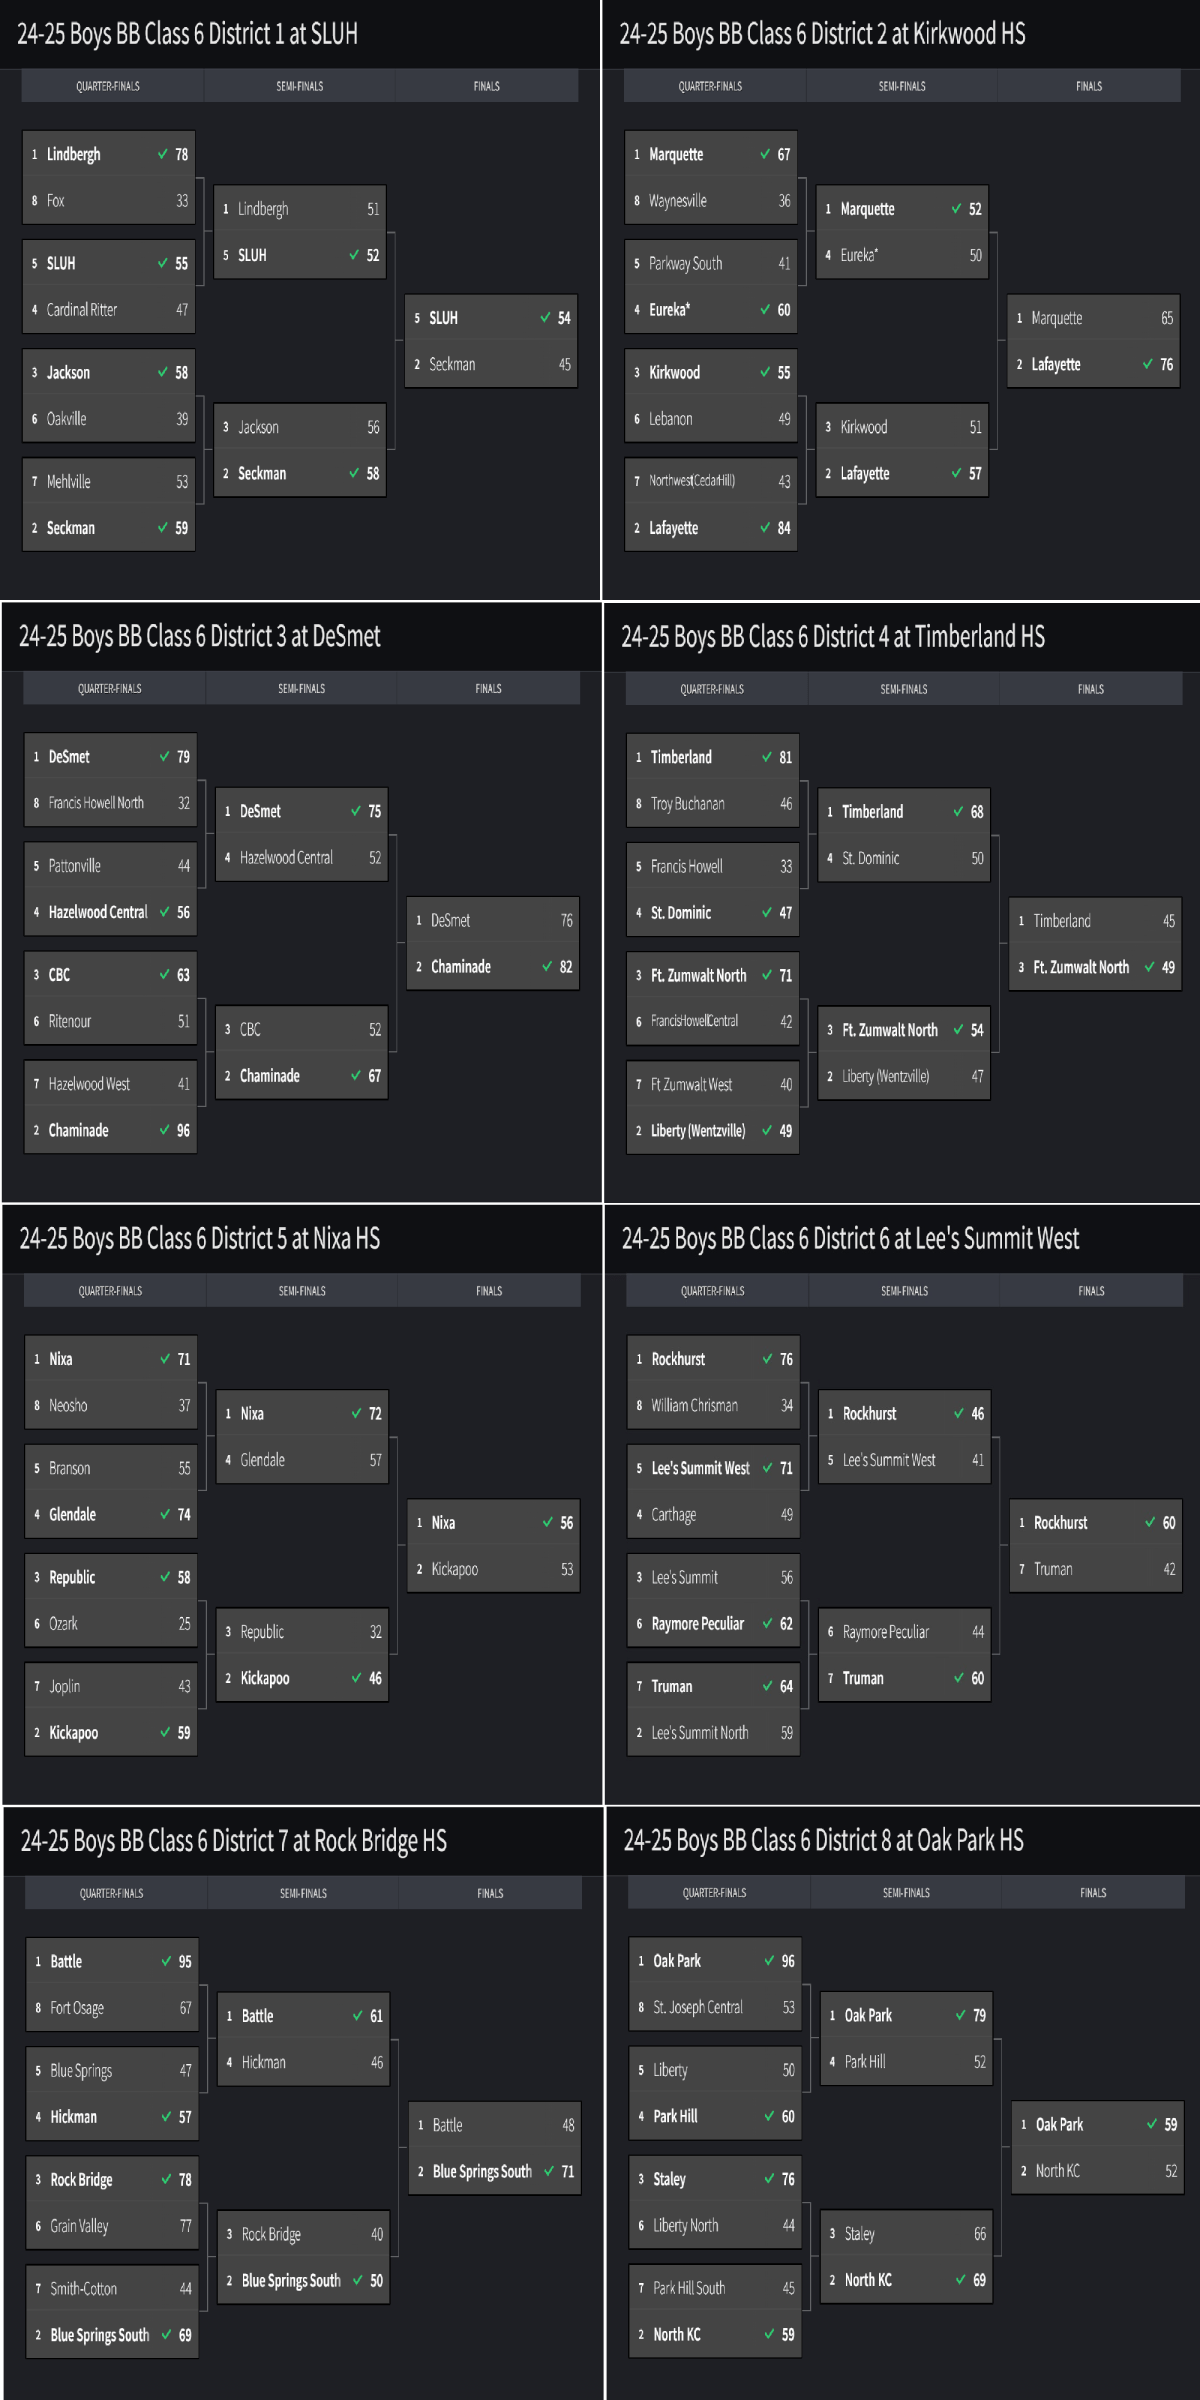The image size is (1200, 2400).
Task: Select the Quarter-Finals header in the District 7 bracket
Action: tap(112, 1893)
